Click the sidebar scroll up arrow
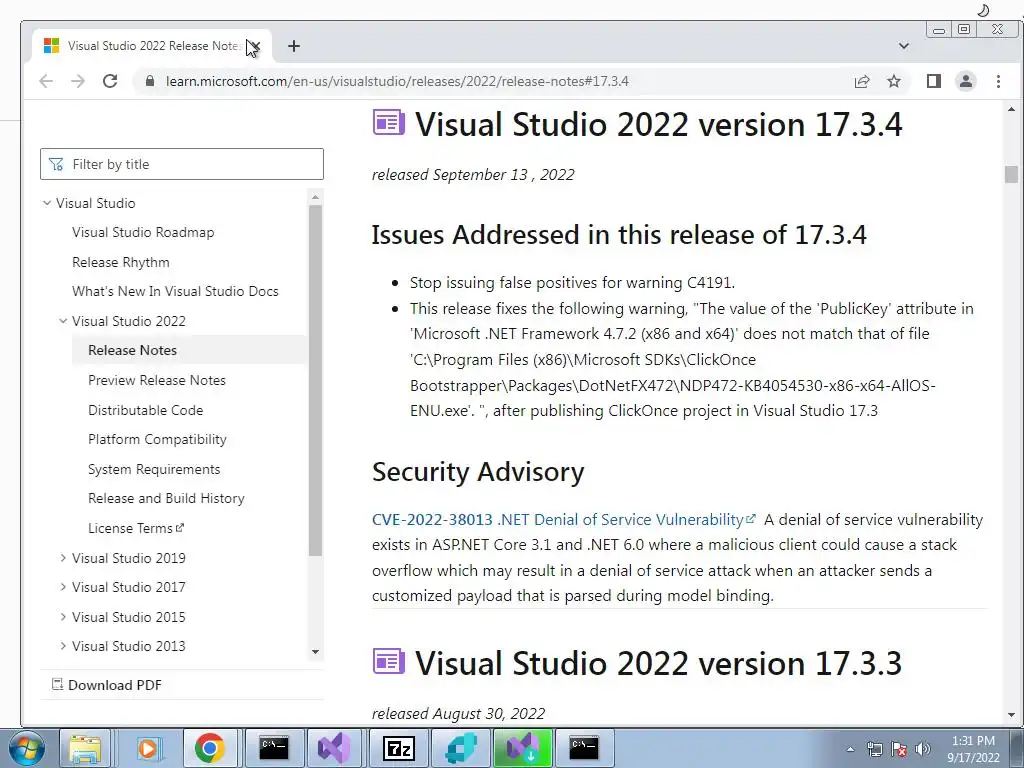Image resolution: width=1024 pixels, height=768 pixels. [x=315, y=197]
